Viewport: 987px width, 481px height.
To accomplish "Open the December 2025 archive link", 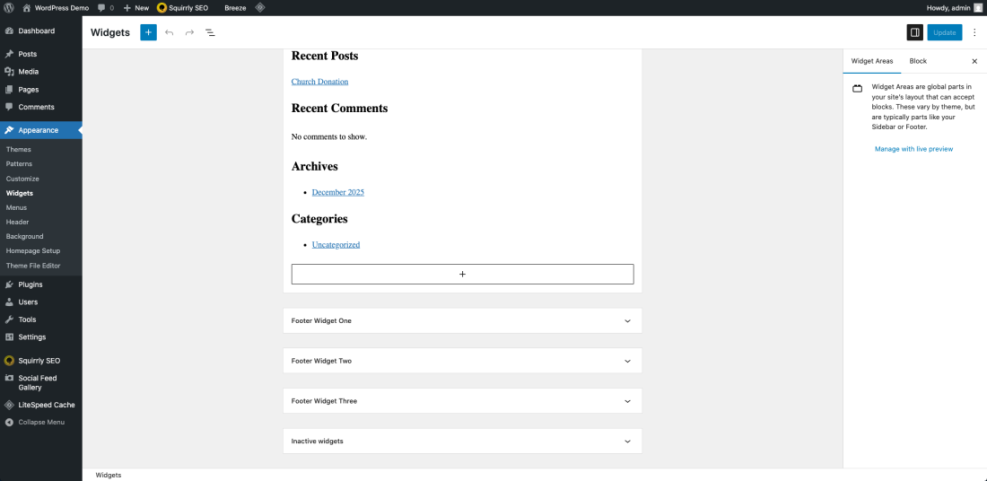I will (x=338, y=192).
